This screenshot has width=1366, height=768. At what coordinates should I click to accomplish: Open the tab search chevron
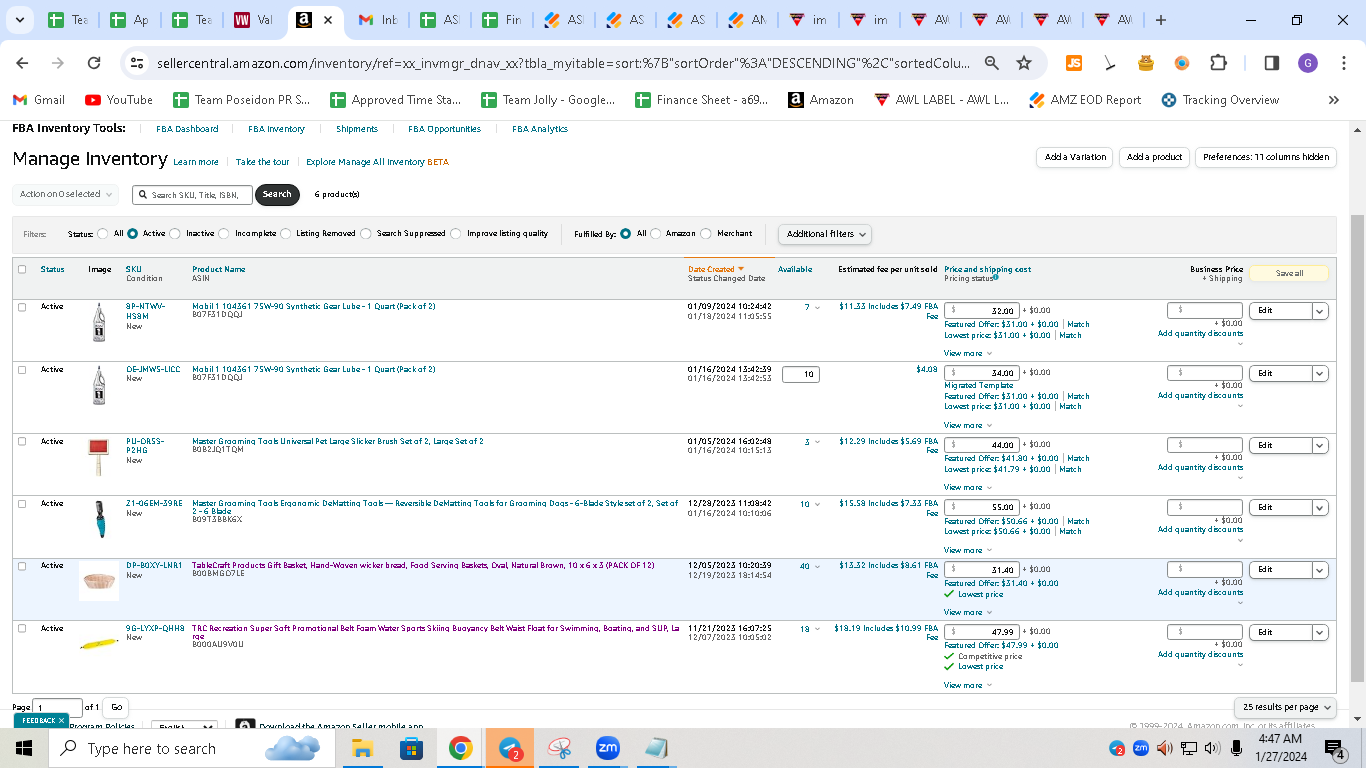coord(20,20)
